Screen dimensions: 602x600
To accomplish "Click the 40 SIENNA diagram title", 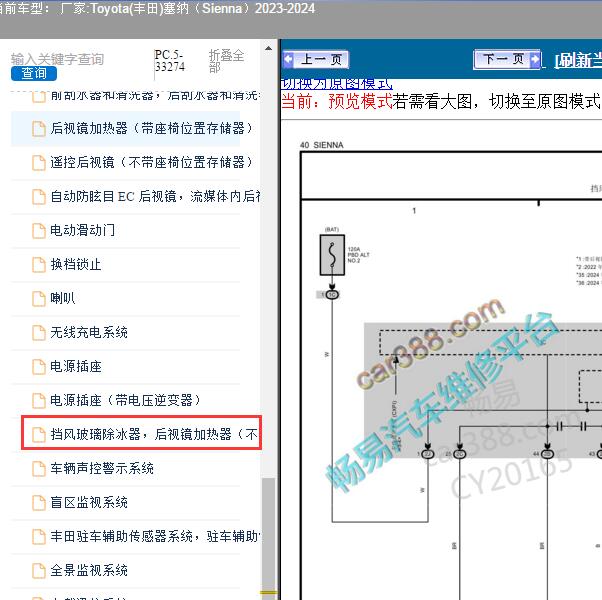I will pos(322,145).
